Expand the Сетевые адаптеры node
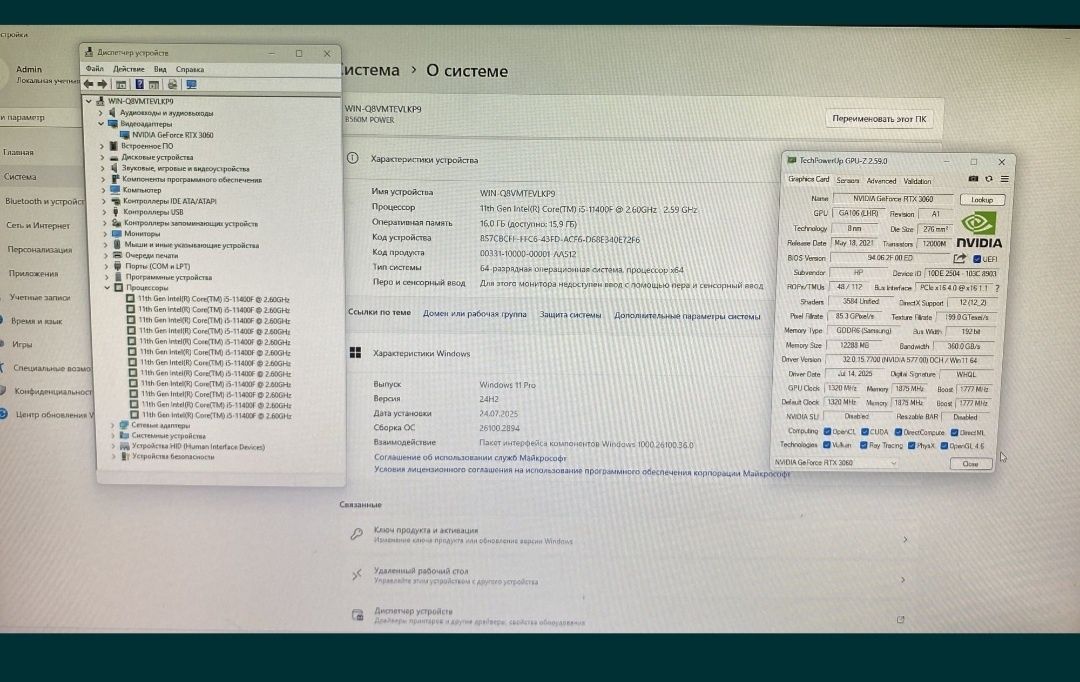The height and width of the screenshot is (682, 1080). point(112,425)
